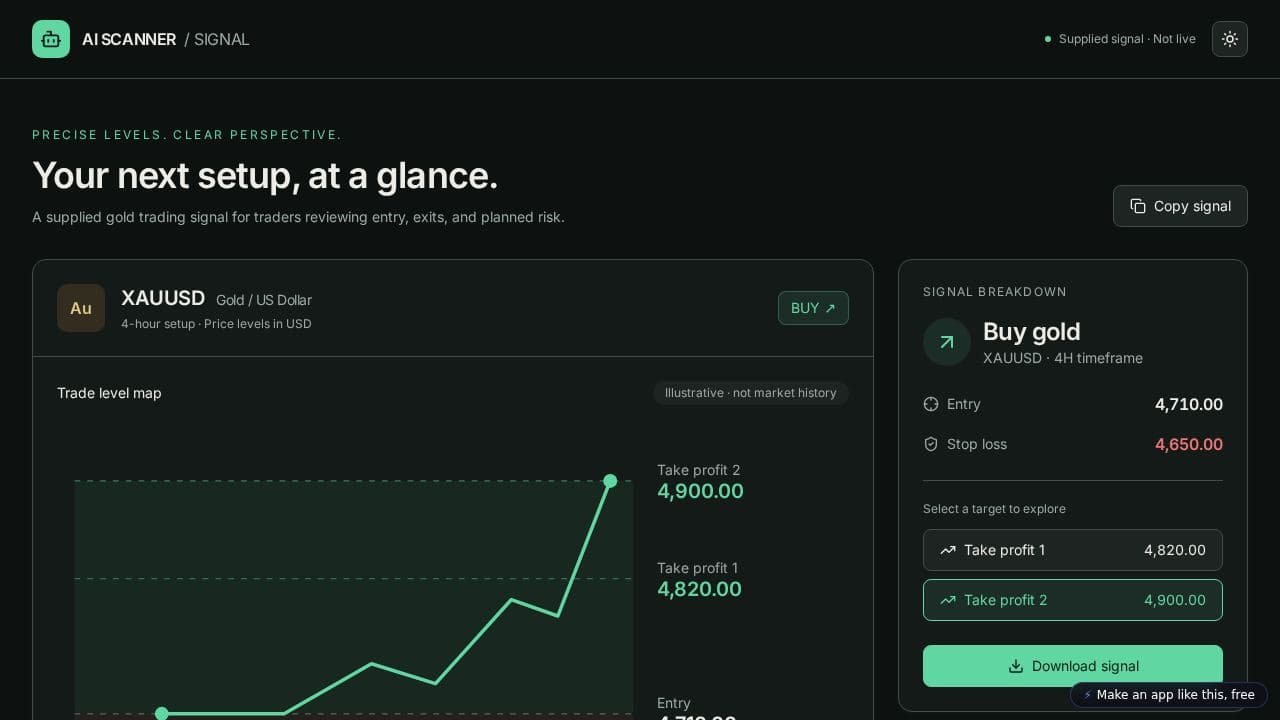
Task: Toggle the light theme sun button
Action: (1230, 39)
